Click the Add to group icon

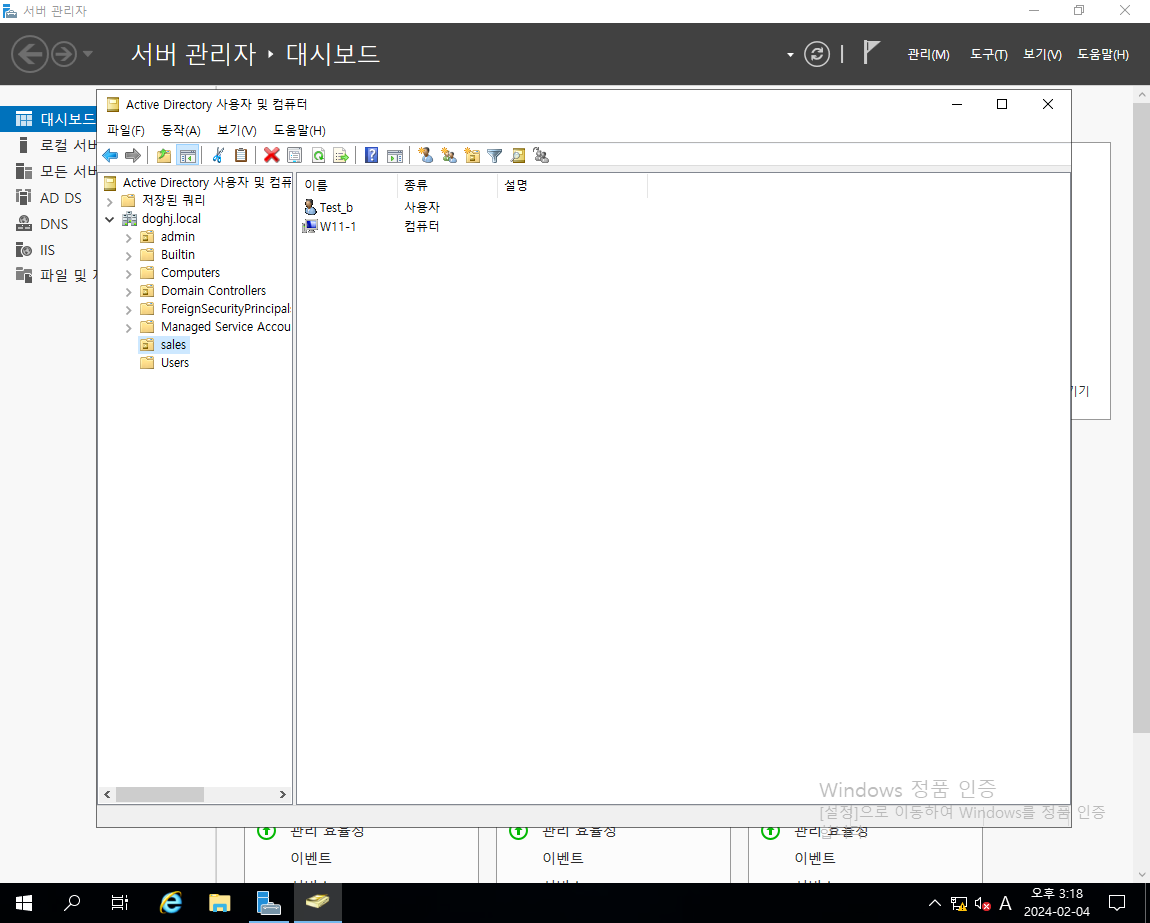[x=541, y=156]
